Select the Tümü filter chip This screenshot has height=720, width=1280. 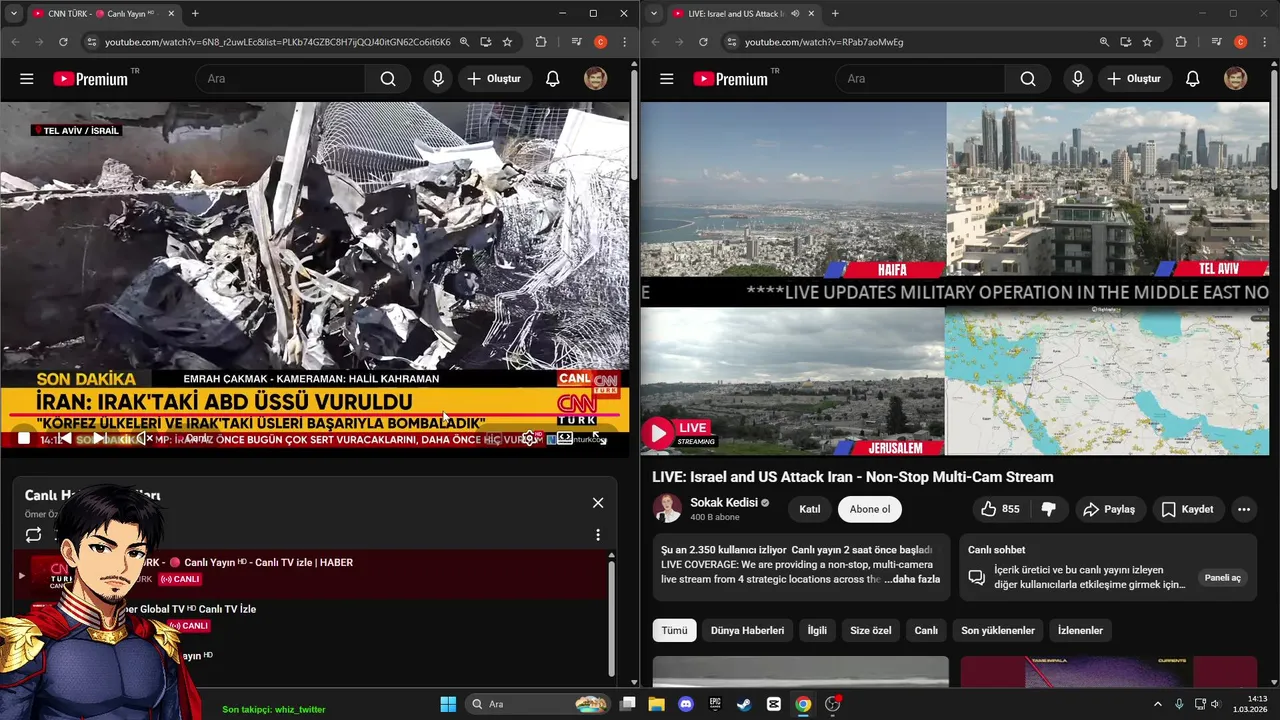(x=675, y=630)
